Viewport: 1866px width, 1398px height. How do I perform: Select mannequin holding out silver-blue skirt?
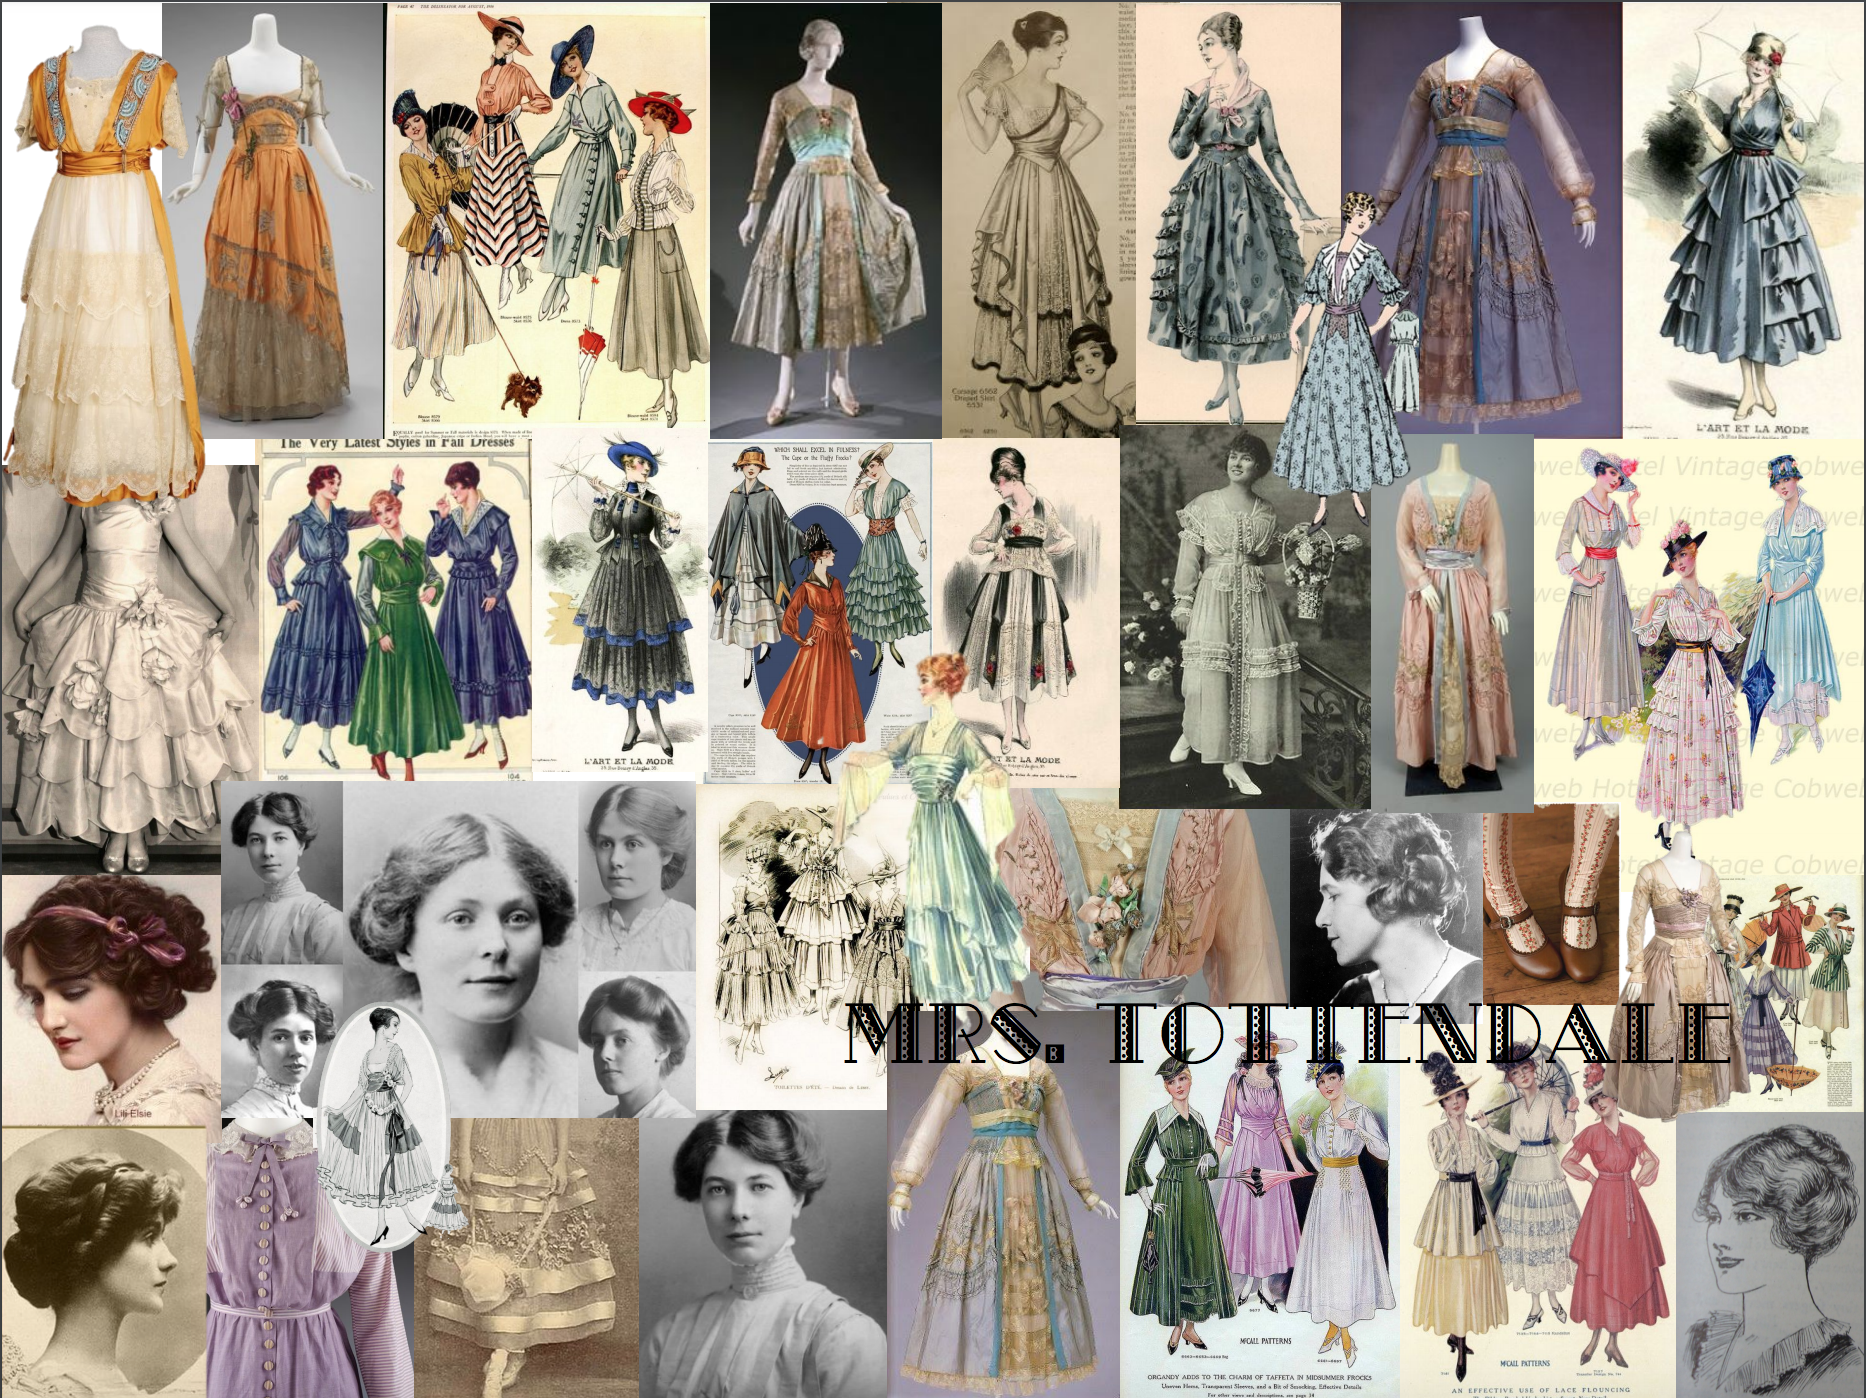[x=825, y=220]
